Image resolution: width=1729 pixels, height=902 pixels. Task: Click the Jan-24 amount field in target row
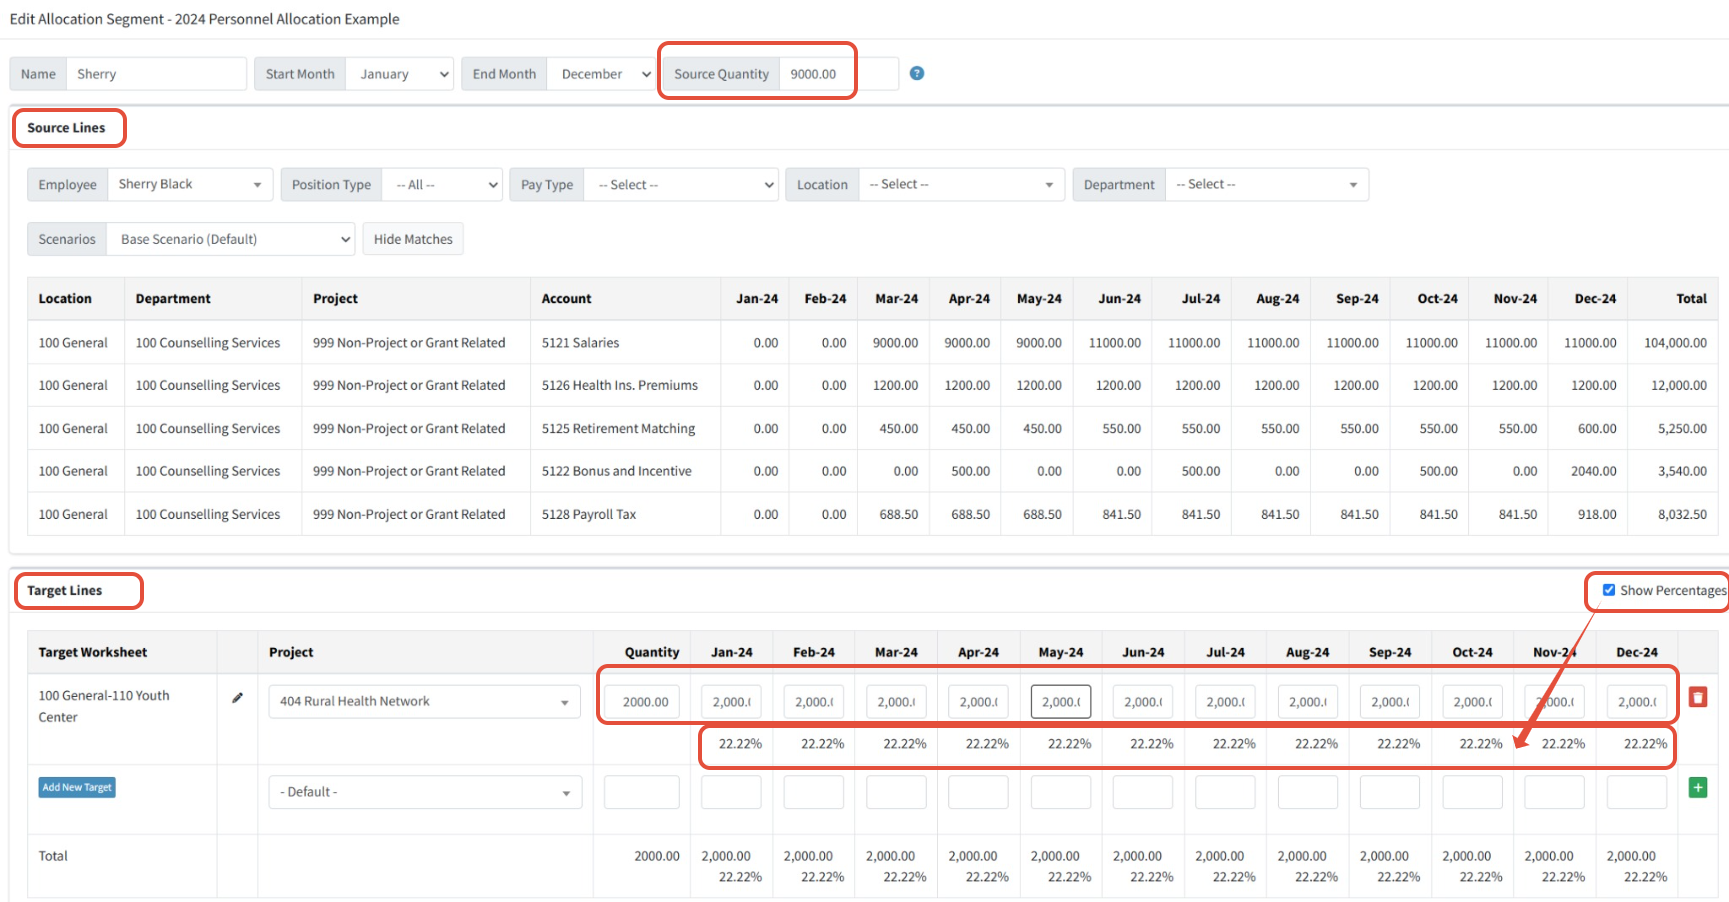point(731,702)
